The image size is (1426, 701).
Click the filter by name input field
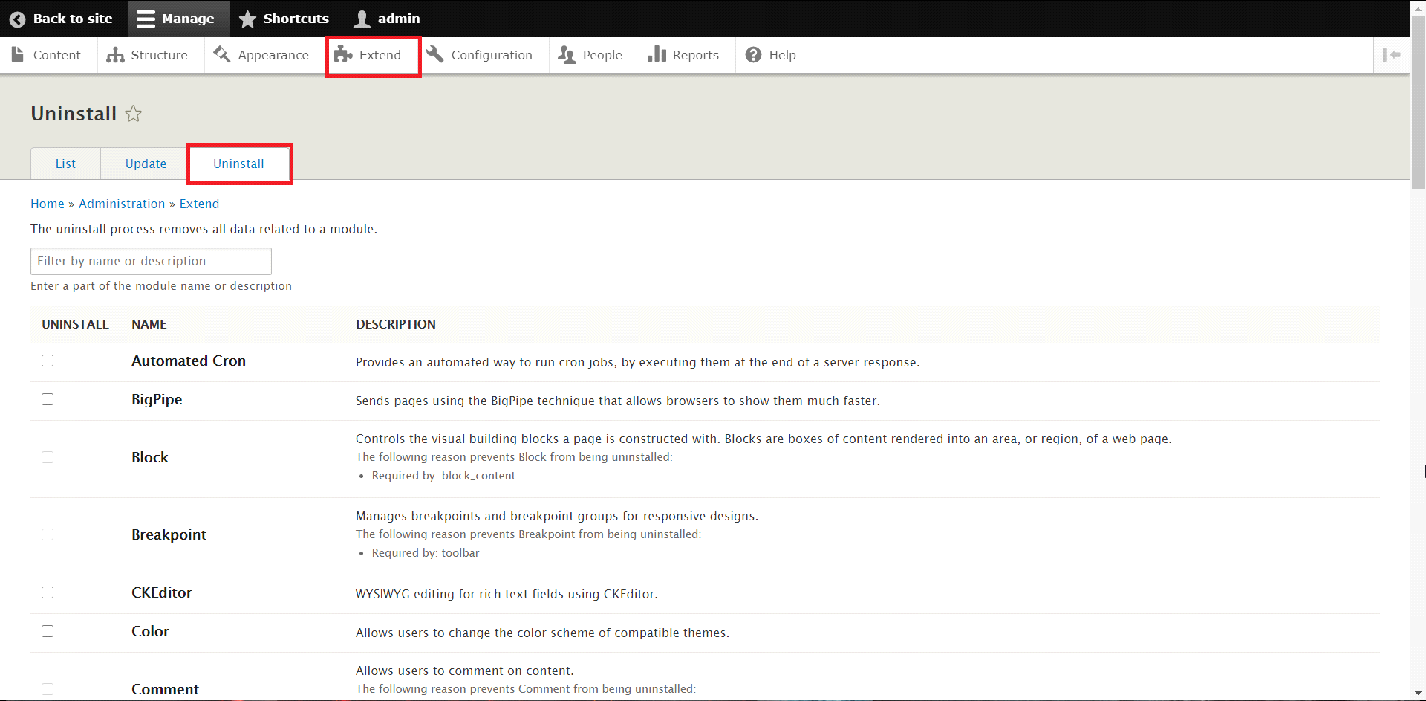click(x=151, y=261)
